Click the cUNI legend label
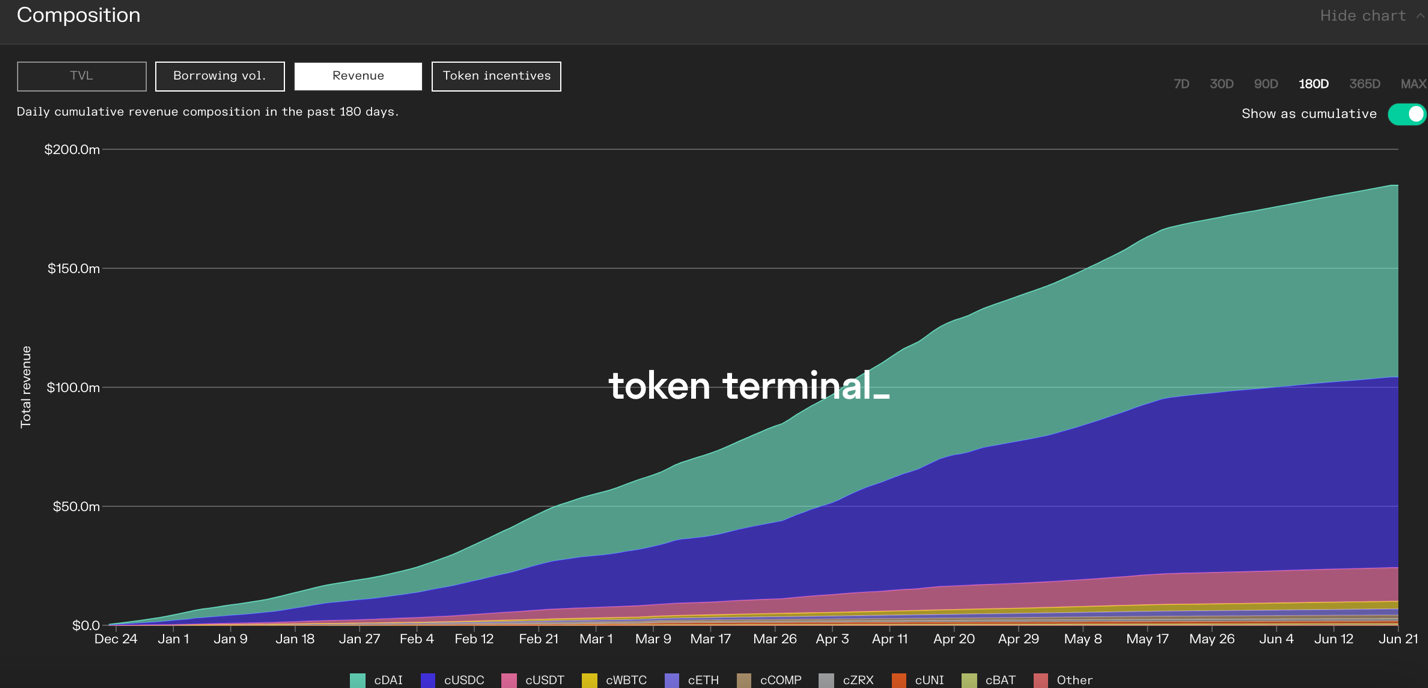Image resolution: width=1428 pixels, height=688 pixels. coord(929,680)
